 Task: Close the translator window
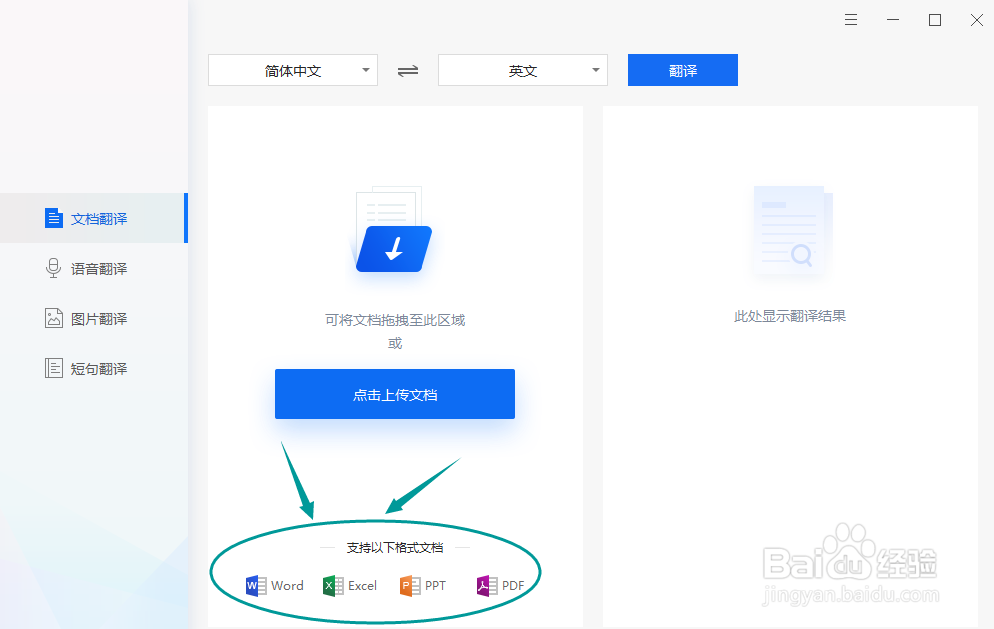pos(976,20)
